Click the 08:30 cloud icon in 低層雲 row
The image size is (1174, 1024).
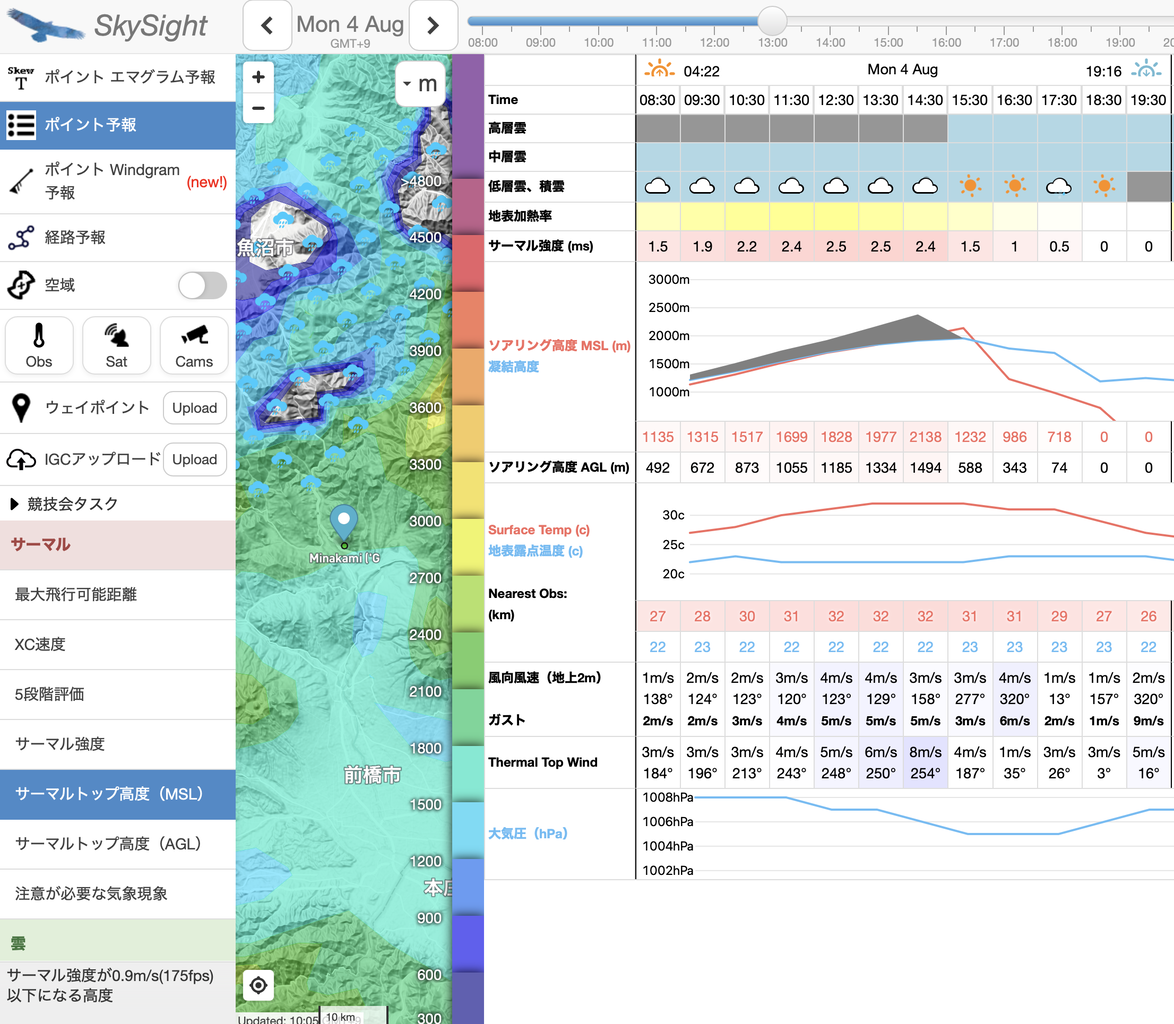[657, 186]
